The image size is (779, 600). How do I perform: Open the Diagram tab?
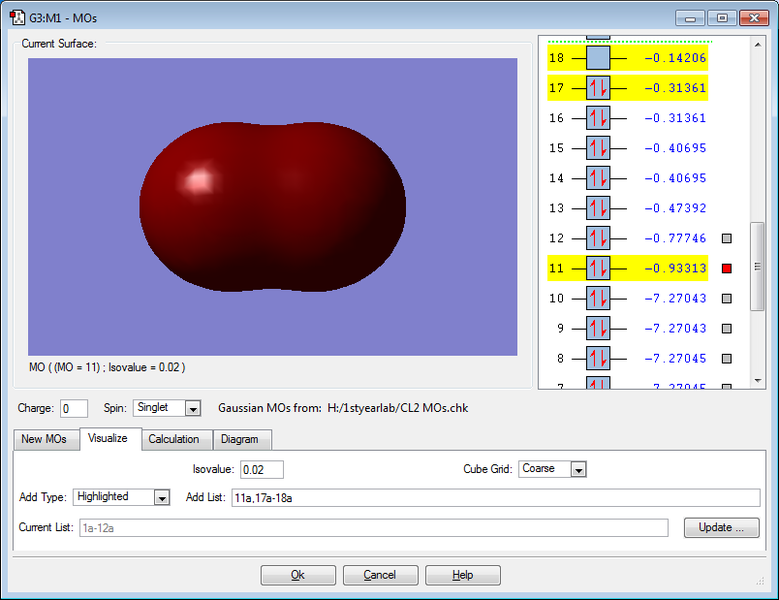coord(239,439)
